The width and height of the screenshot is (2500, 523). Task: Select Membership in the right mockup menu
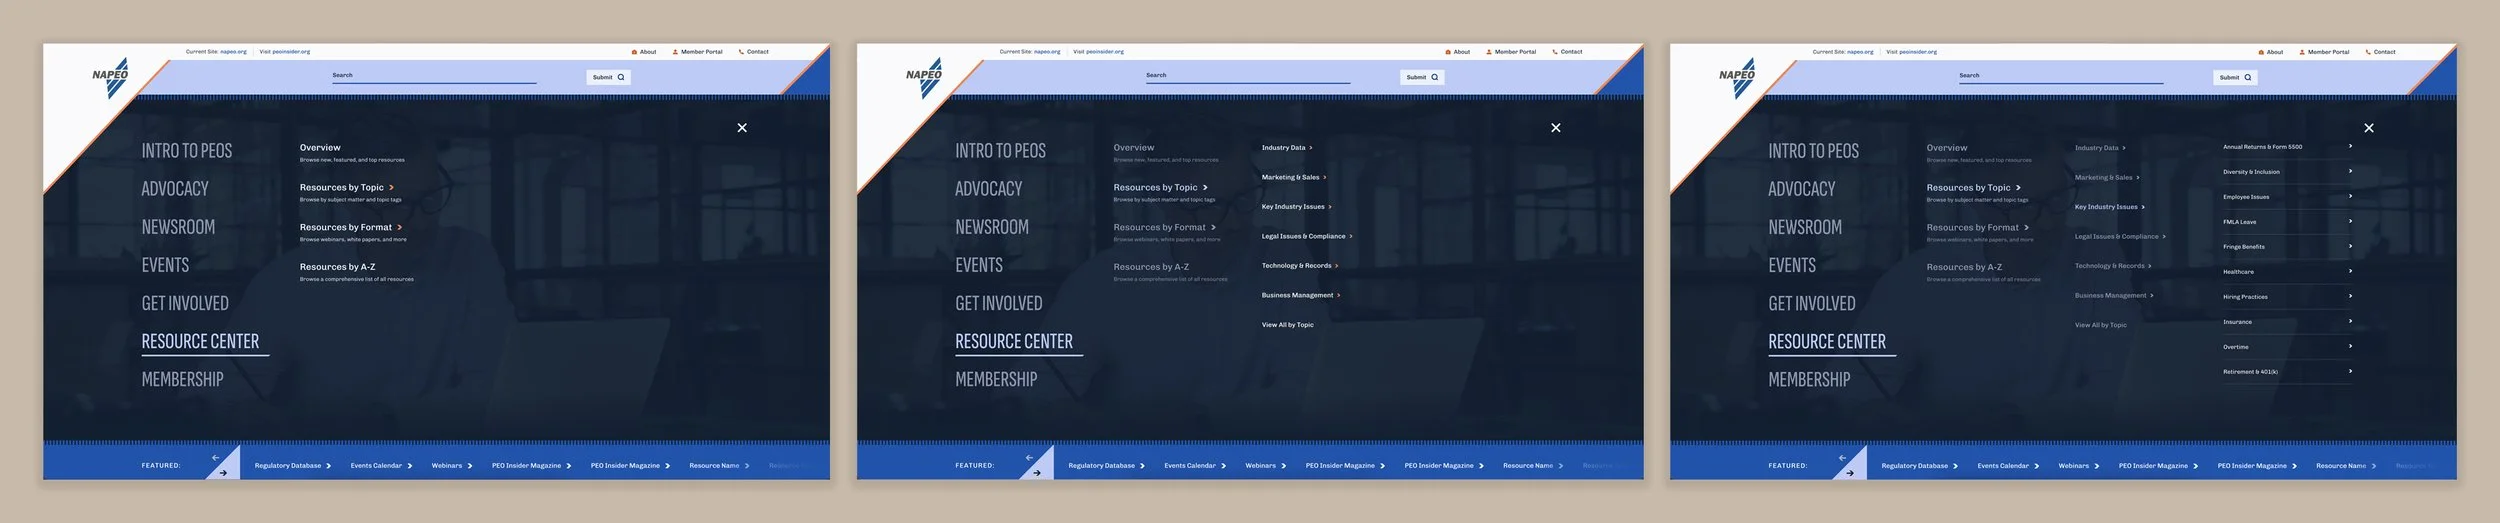[x=1809, y=380]
